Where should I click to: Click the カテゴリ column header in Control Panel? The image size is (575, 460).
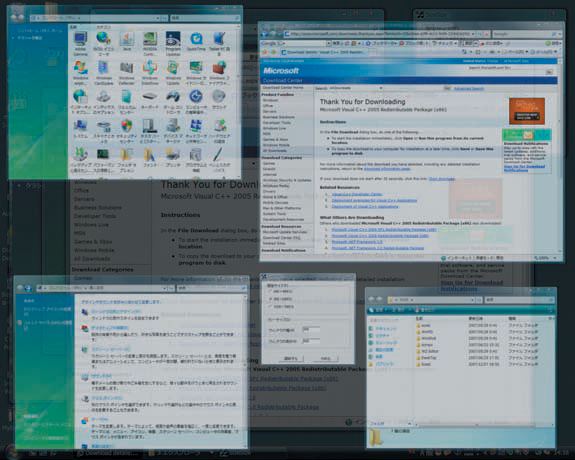tap(104, 27)
